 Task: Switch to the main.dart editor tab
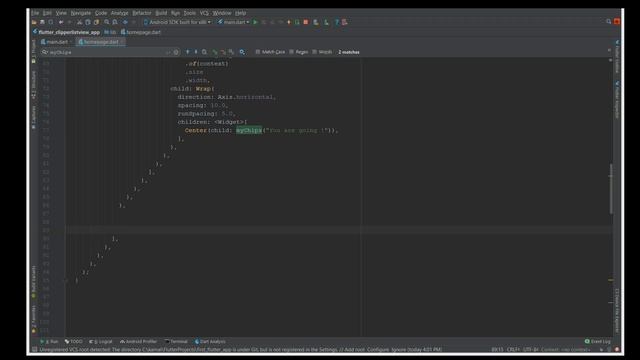(x=56, y=42)
